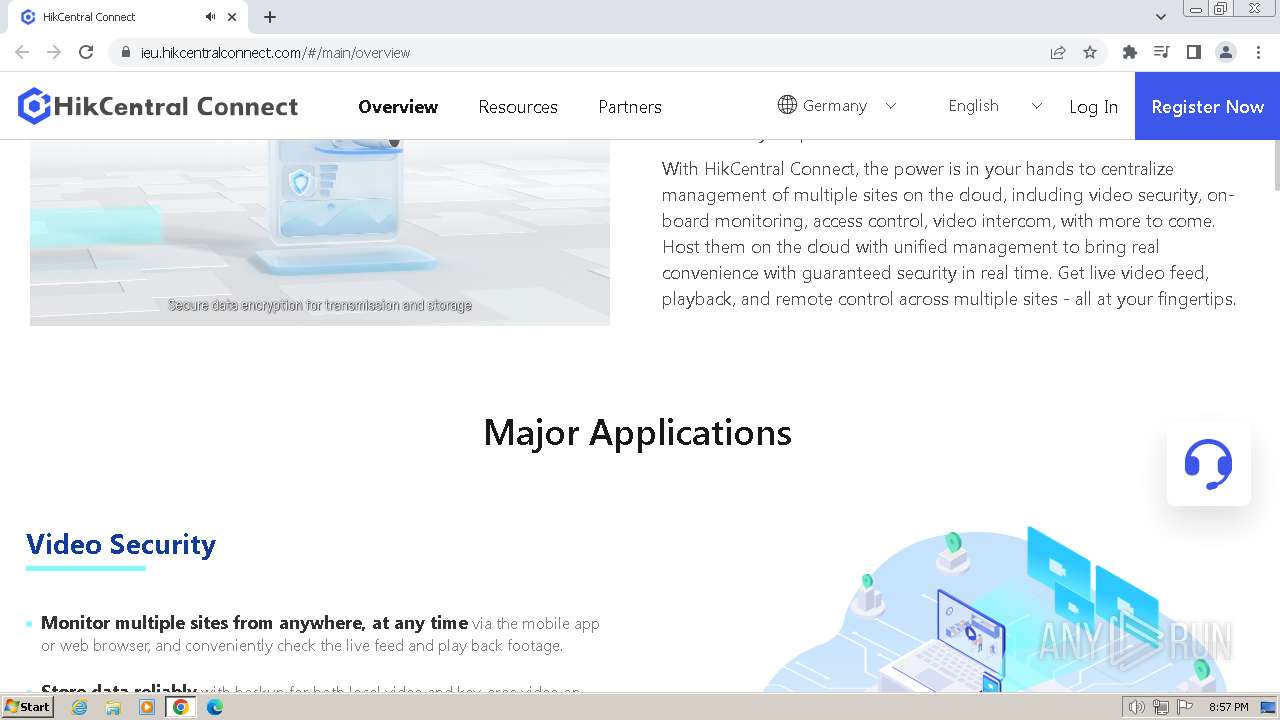Launch the media player taskbar icon
The image size is (1280, 720).
[147, 707]
